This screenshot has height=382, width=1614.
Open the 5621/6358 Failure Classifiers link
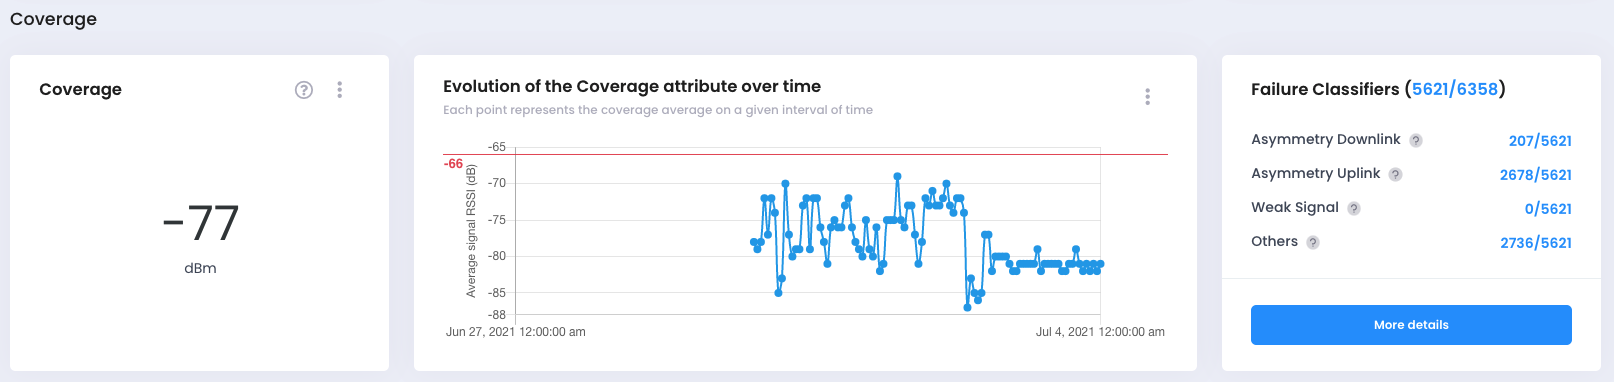tap(1455, 89)
